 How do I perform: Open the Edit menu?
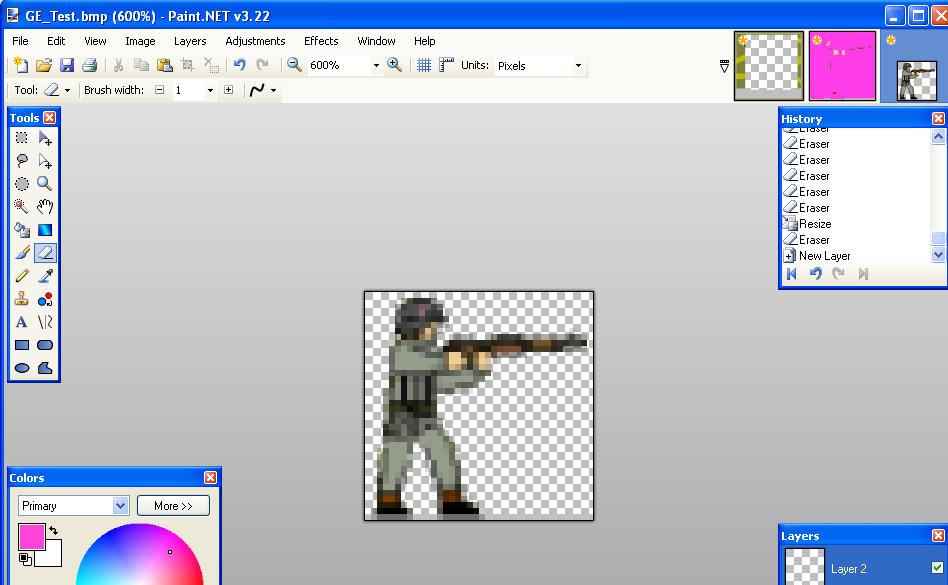pos(56,41)
